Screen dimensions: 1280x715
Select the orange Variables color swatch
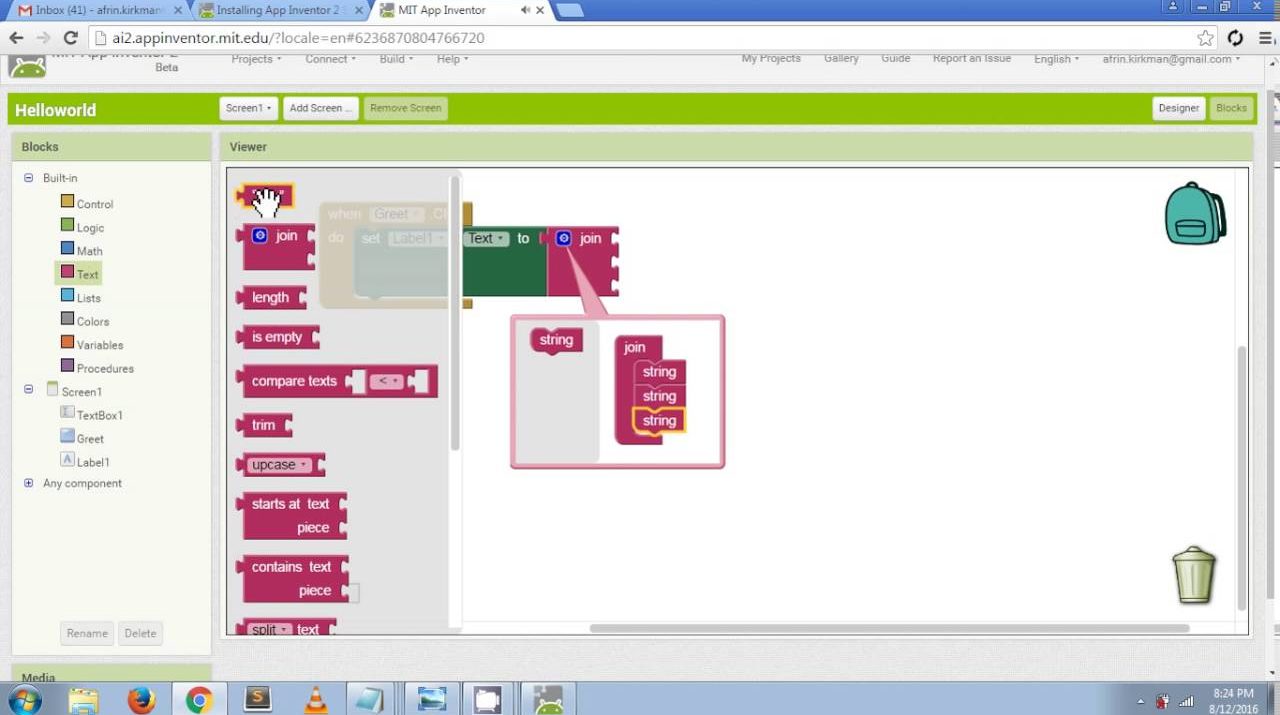click(67, 343)
